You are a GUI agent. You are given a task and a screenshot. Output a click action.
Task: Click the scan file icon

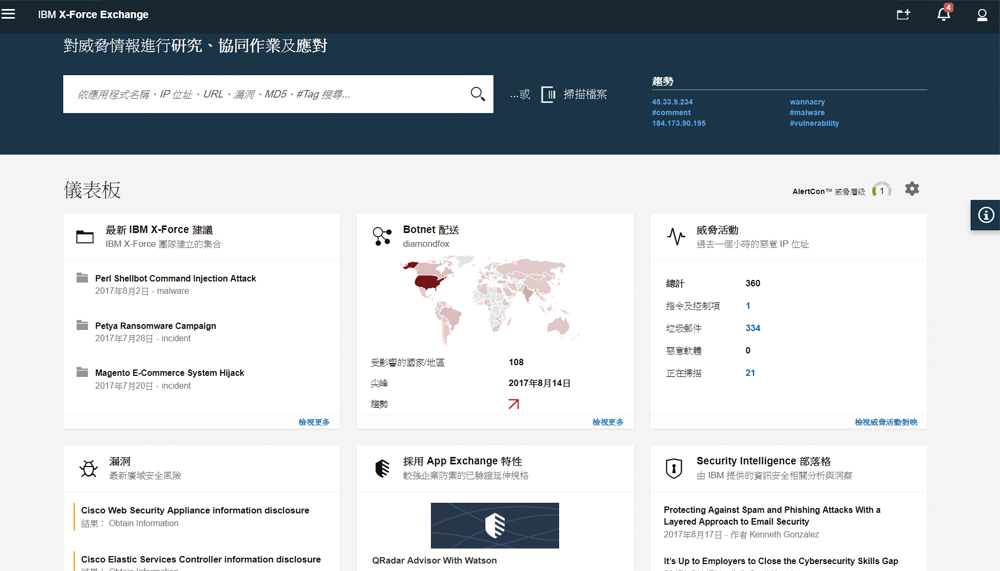click(548, 94)
